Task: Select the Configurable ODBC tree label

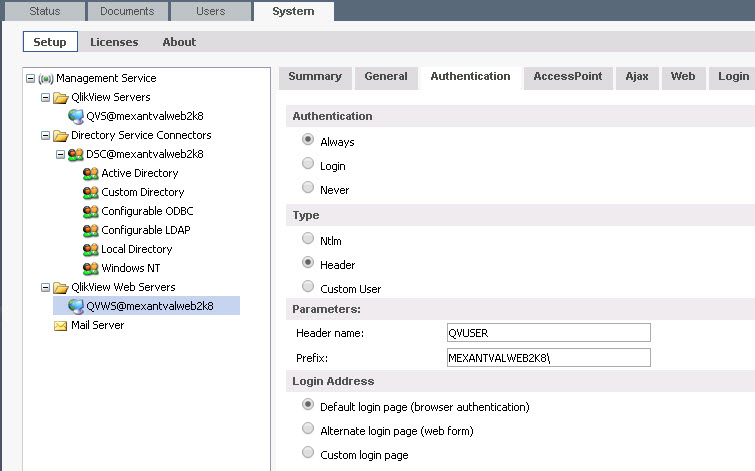Action: tap(147, 211)
